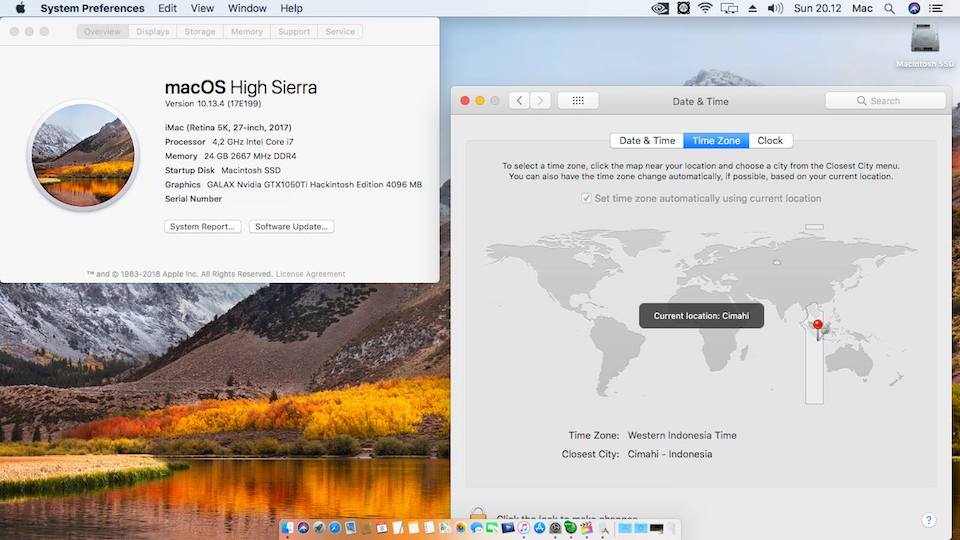Image resolution: width=960 pixels, height=540 pixels.
Task: Click the NVIDIA eye icon in menu bar
Action: 660,8
